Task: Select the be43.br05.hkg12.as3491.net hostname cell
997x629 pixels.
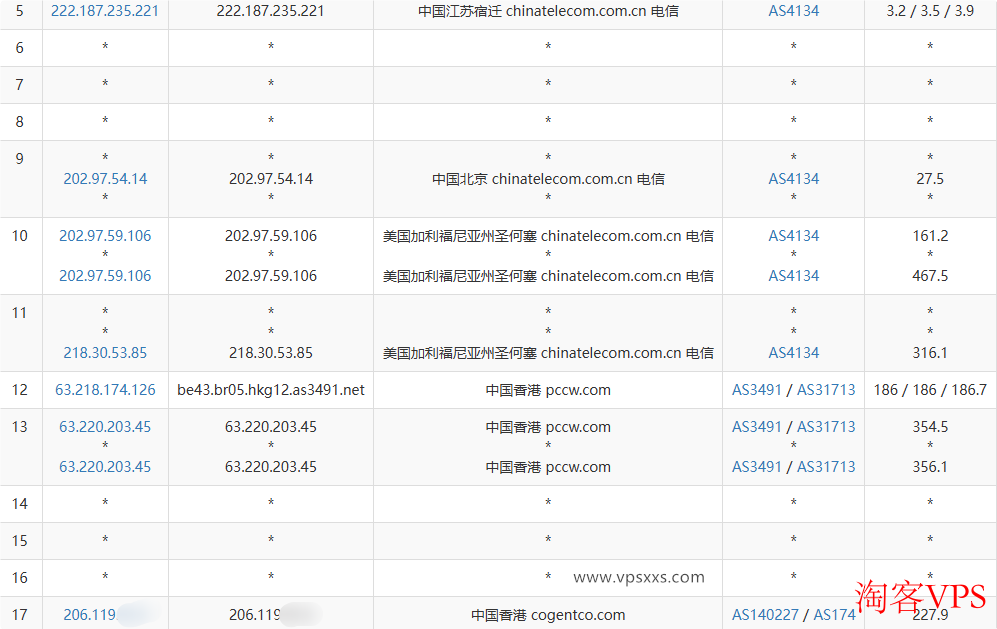Action: 270,390
